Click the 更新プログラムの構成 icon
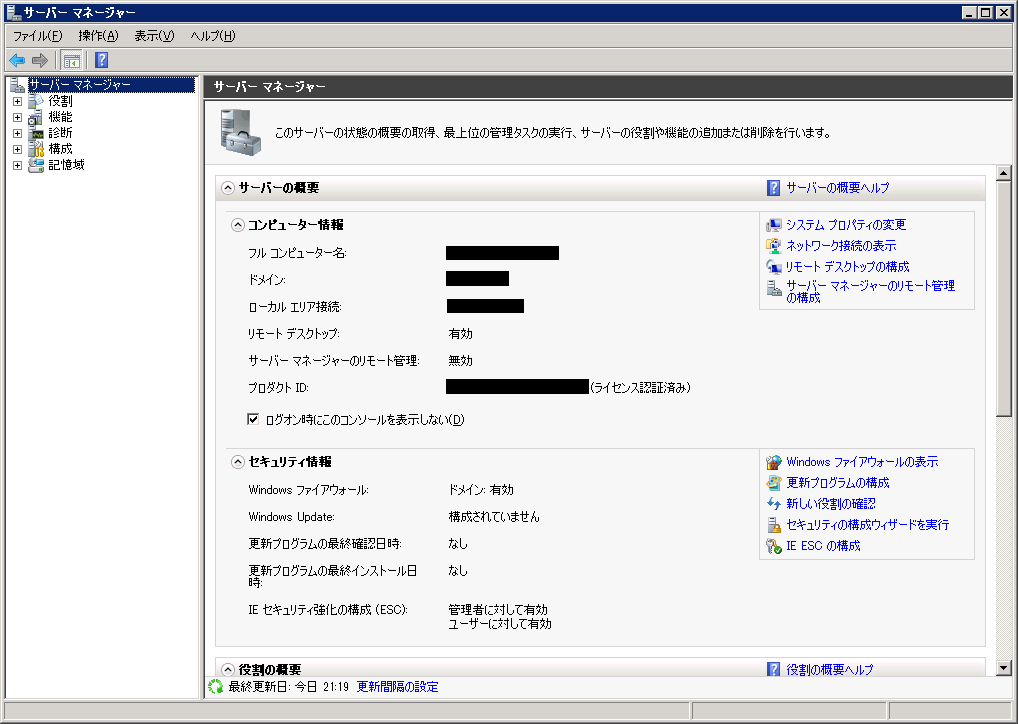Screen dimensions: 1018x724 [773, 482]
